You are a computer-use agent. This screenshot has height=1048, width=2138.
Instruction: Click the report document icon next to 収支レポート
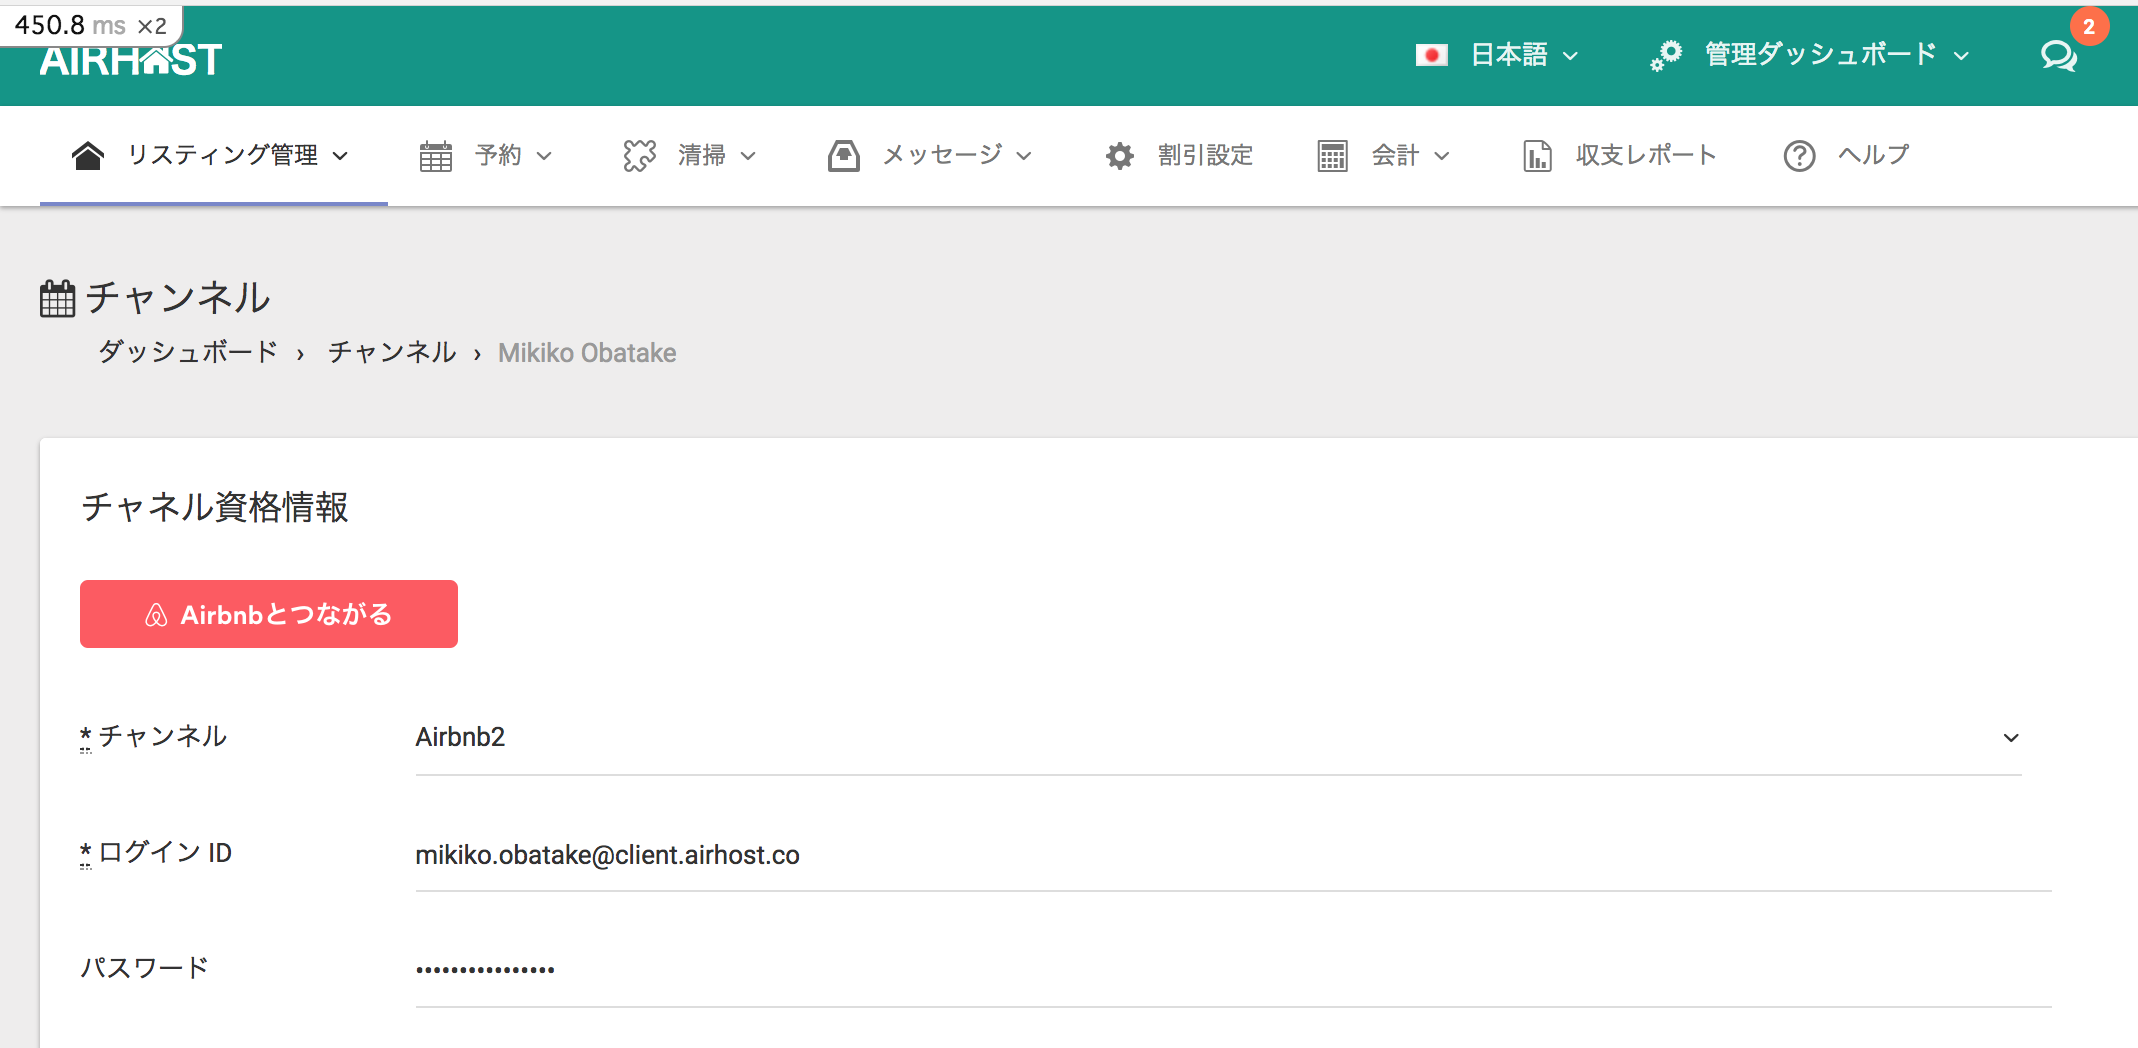(x=1537, y=156)
